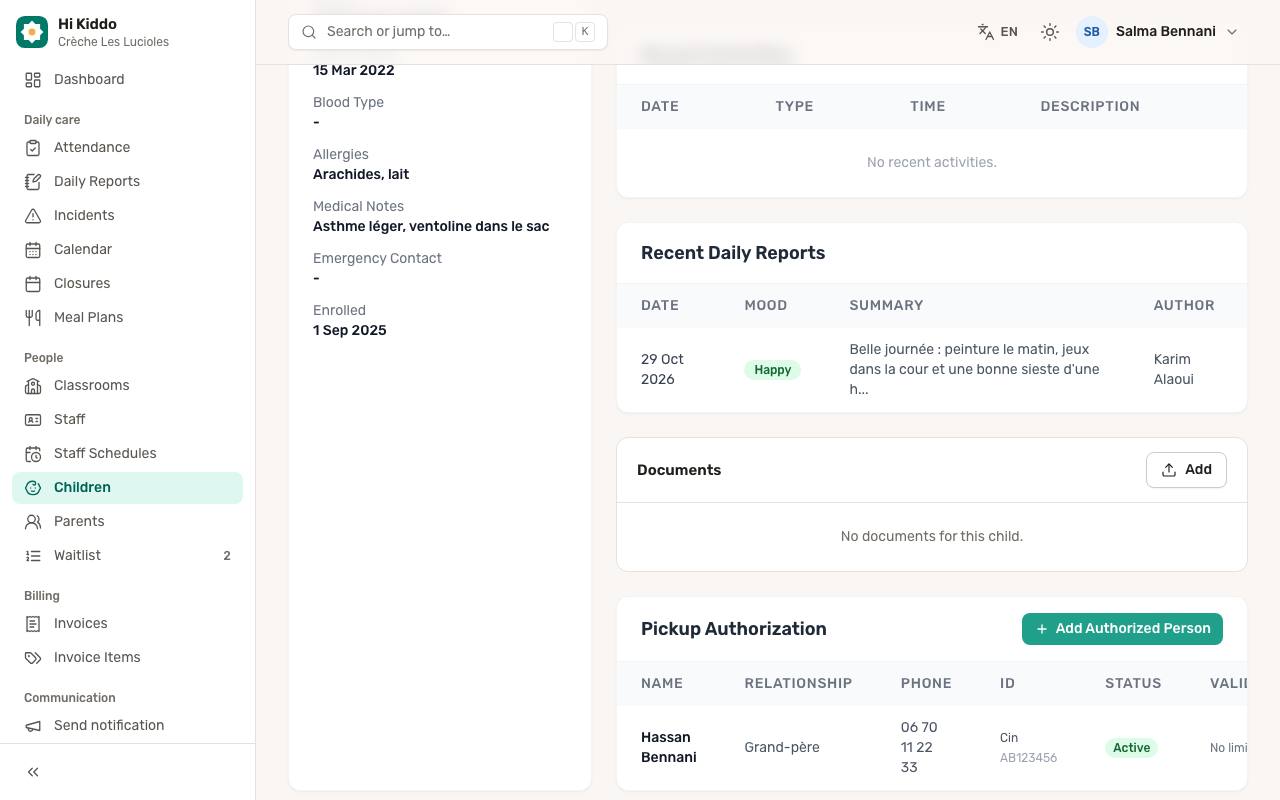The height and width of the screenshot is (800, 1280).
Task: Click the Daily Reports pencil icon
Action: click(x=33, y=181)
